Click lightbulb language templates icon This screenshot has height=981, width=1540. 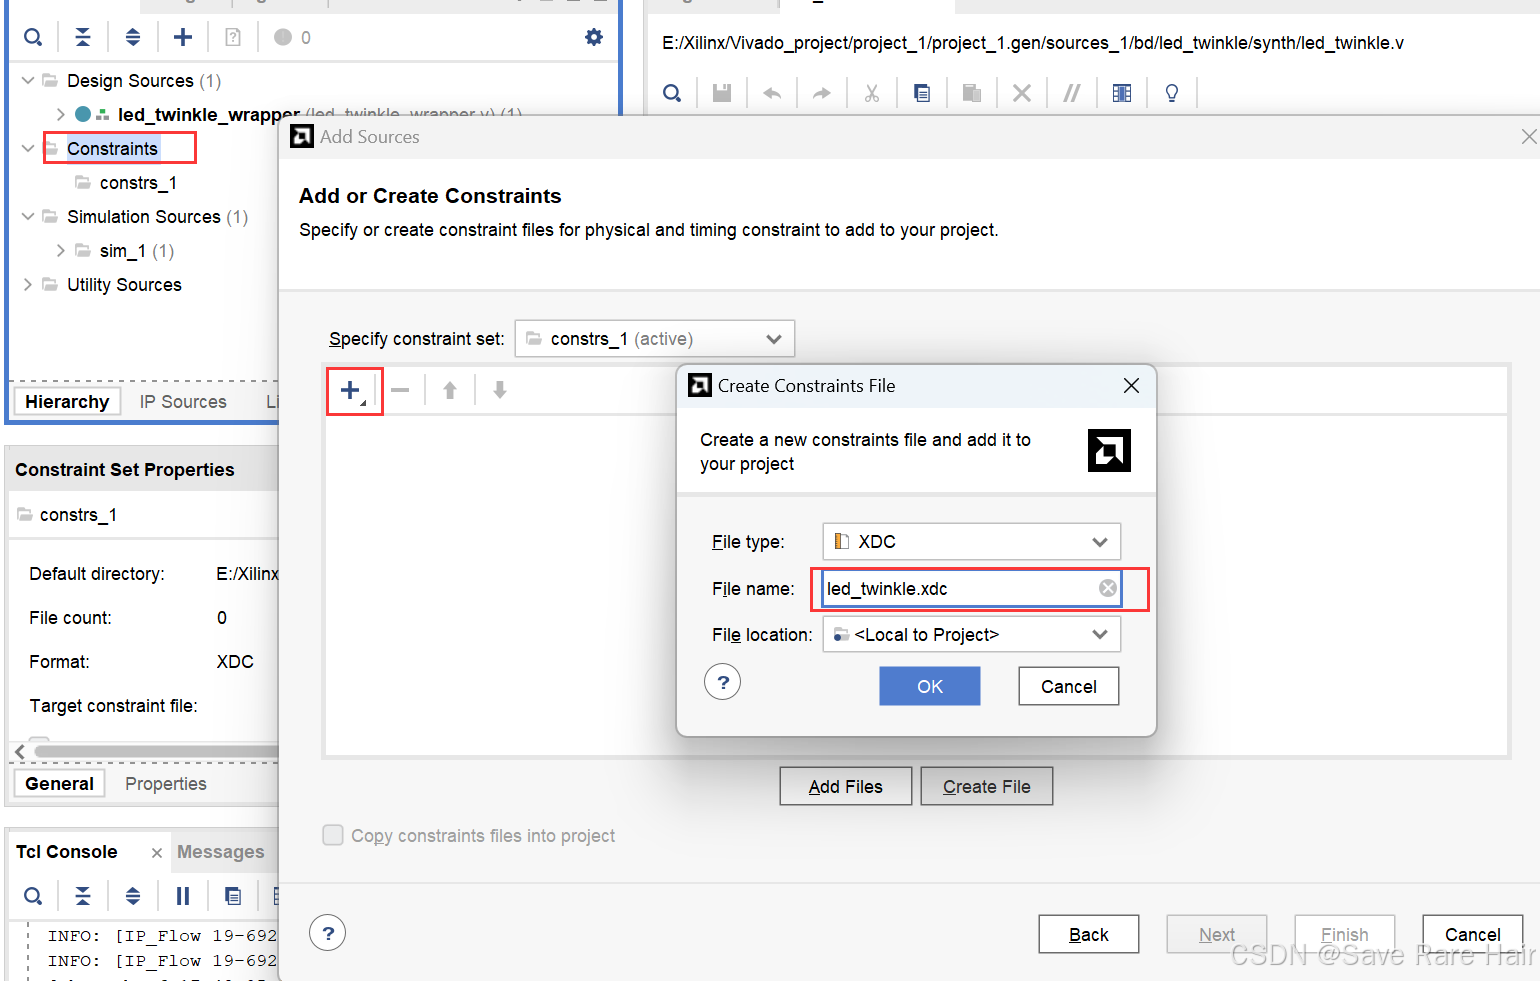coord(1172,93)
